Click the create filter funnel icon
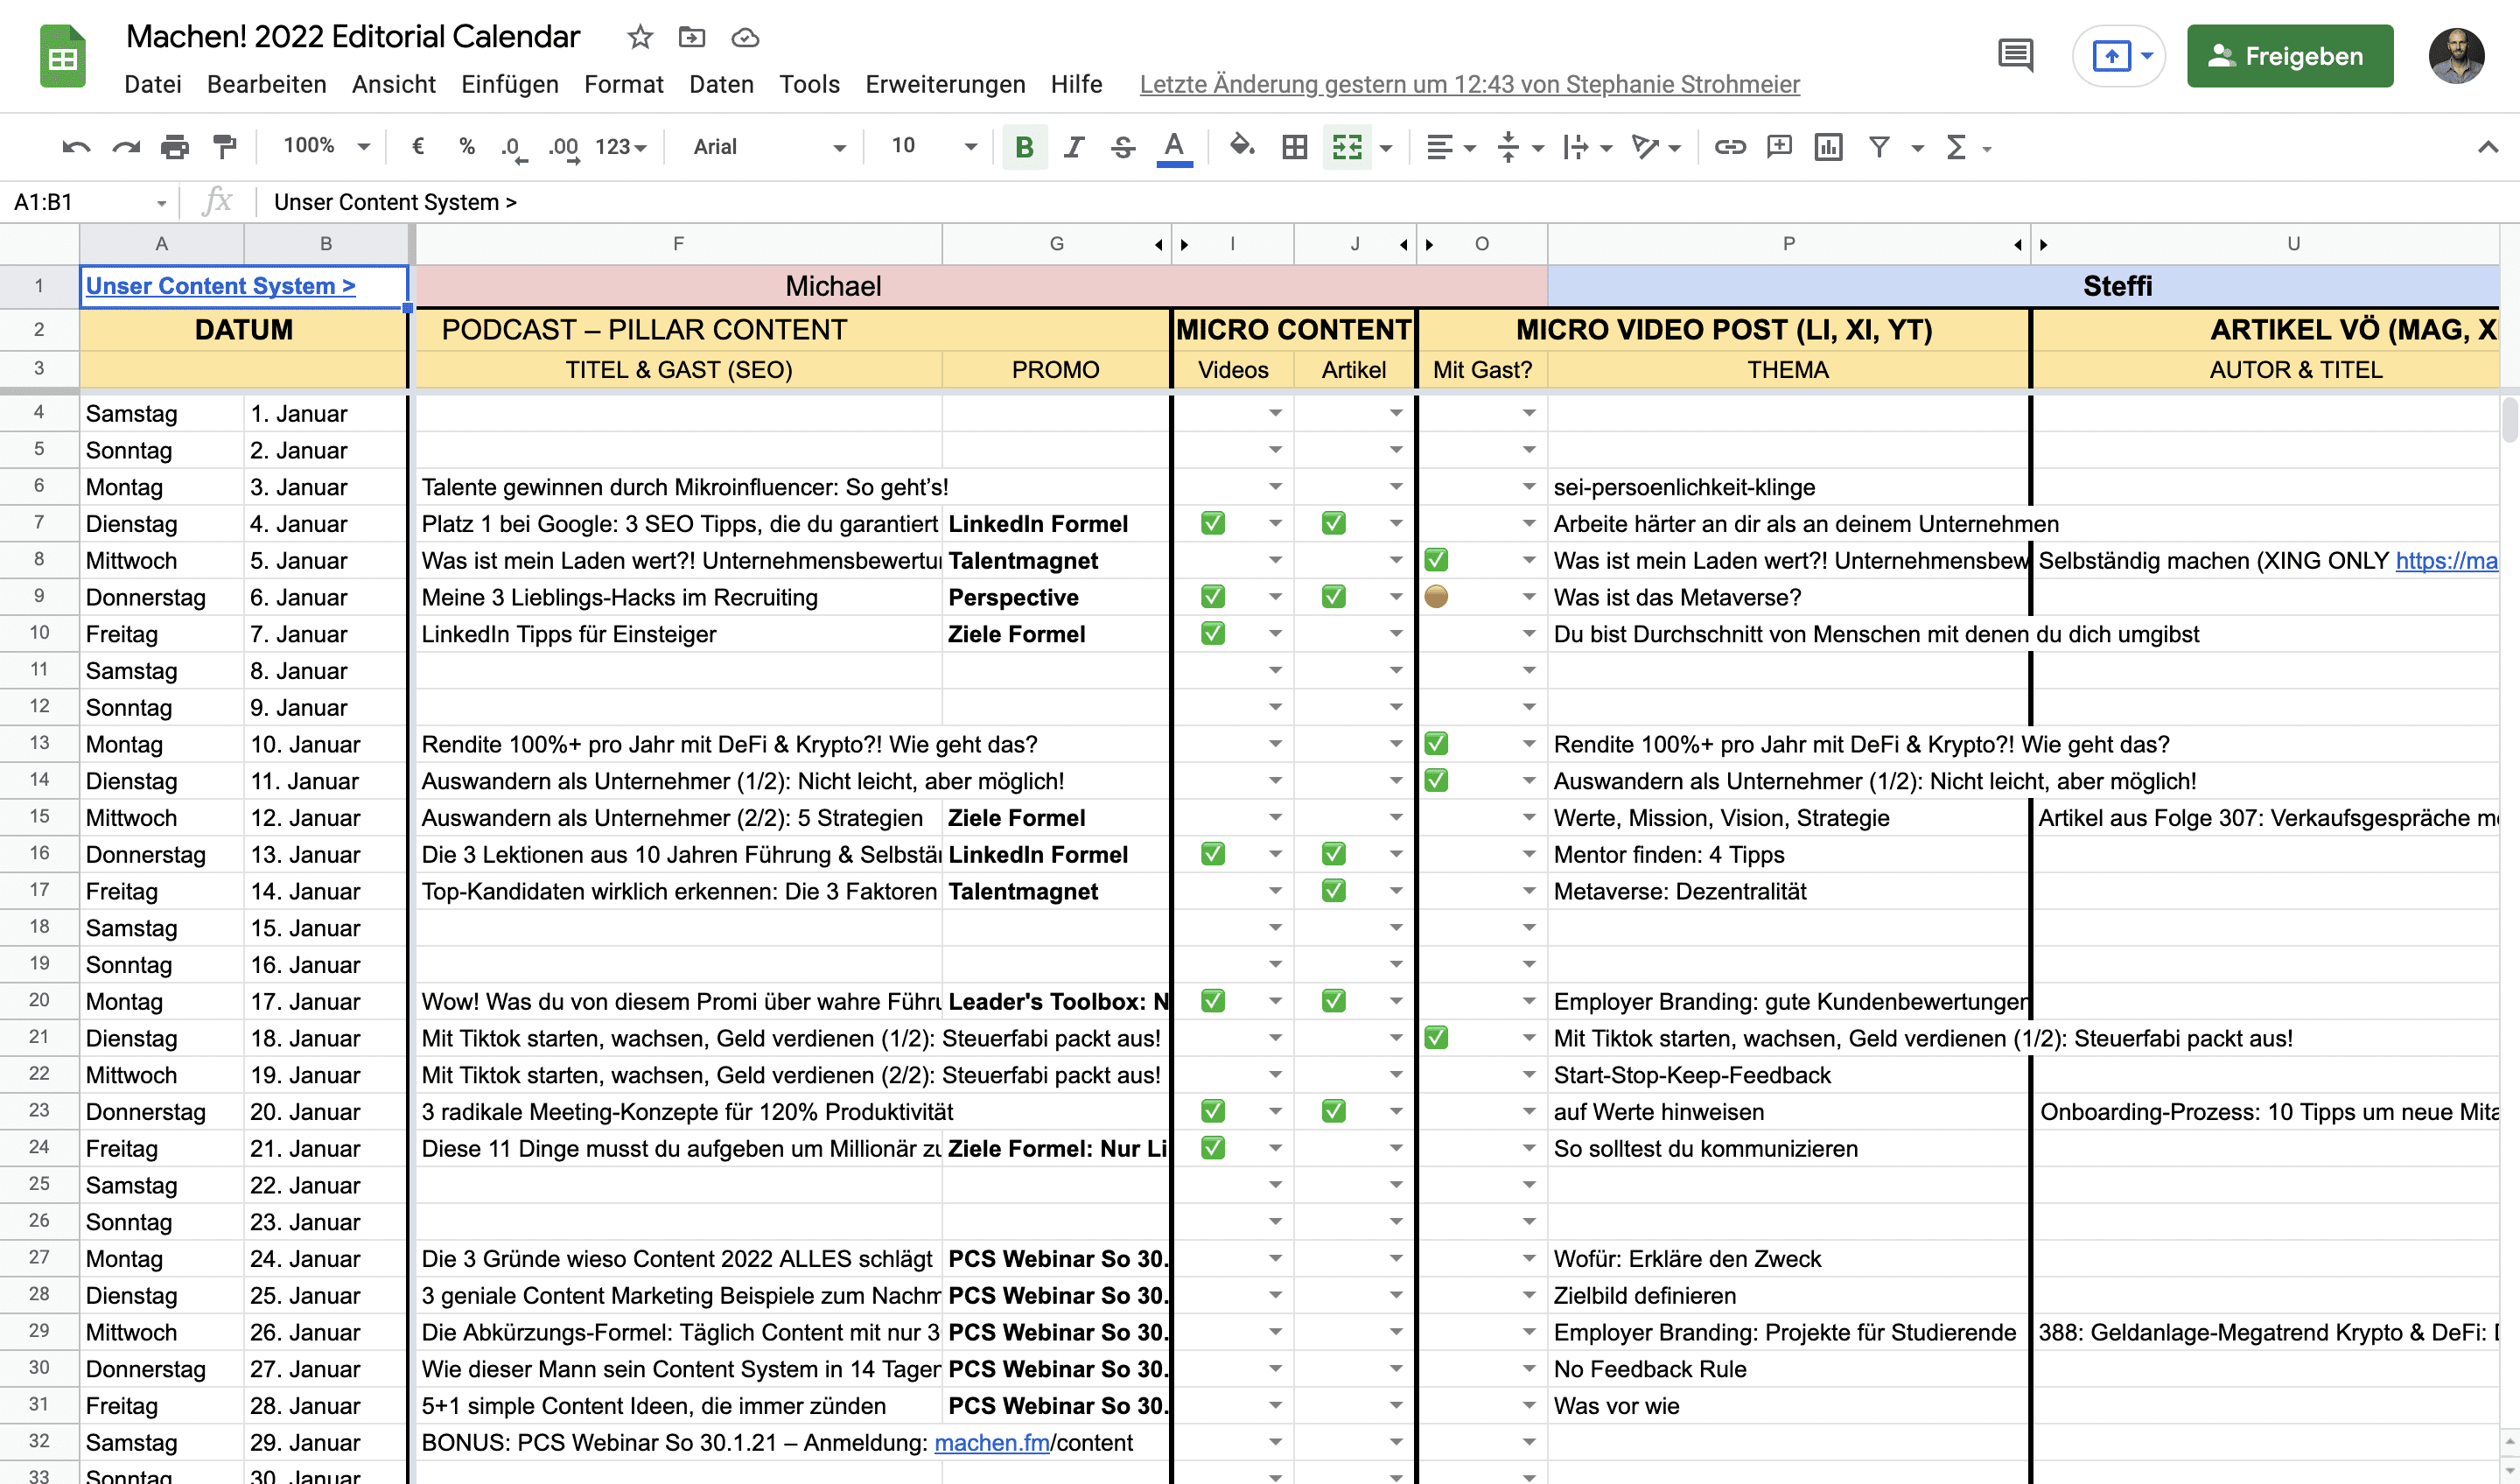This screenshot has width=2520, height=1484. pos(1879,147)
